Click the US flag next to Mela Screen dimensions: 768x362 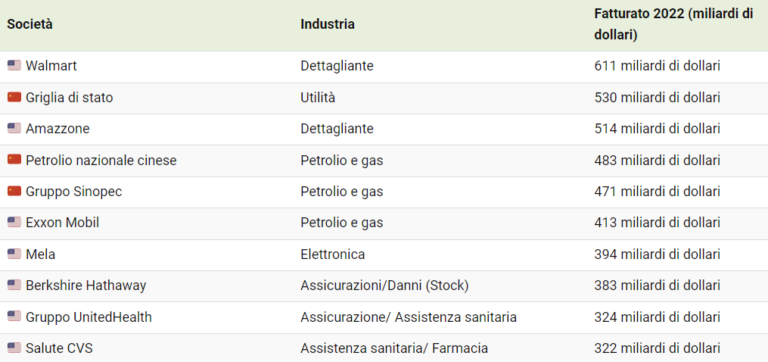click(14, 254)
